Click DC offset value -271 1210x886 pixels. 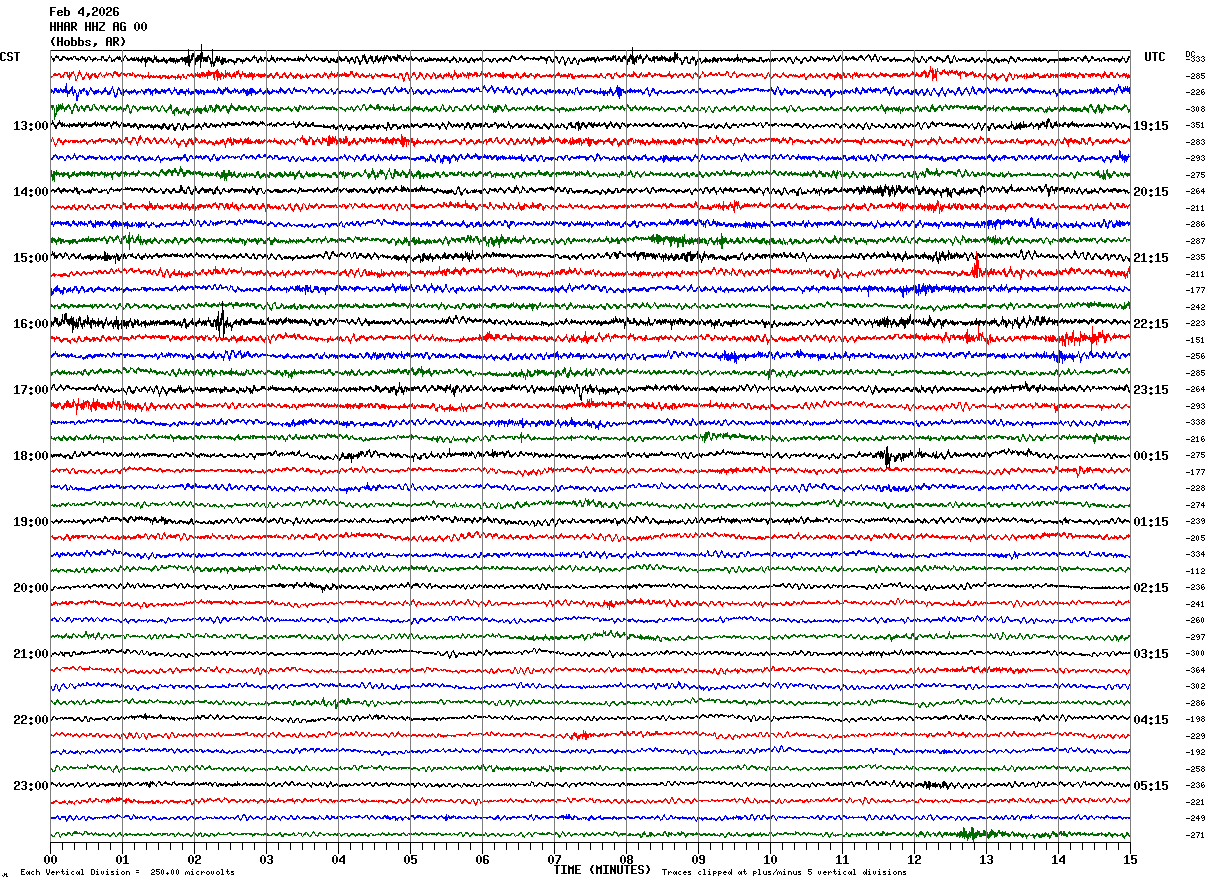(x=1195, y=835)
